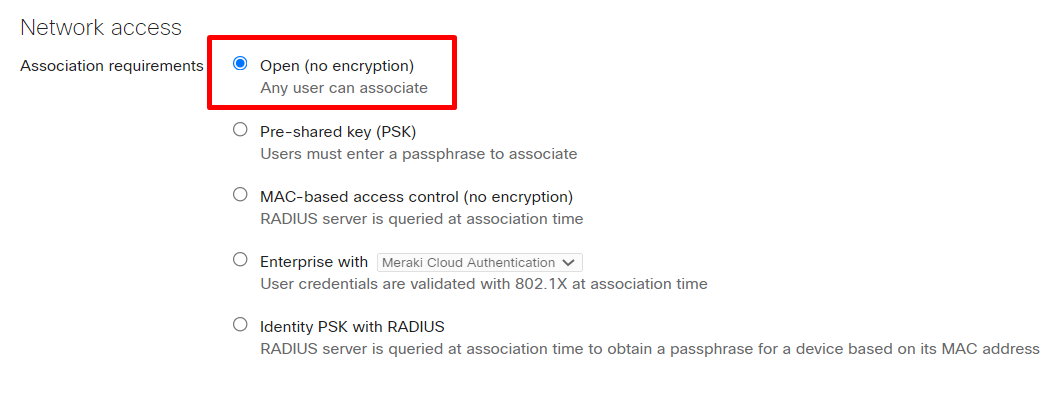The width and height of the screenshot is (1055, 393).
Task: Select Identity PSK with RADIUS radio button
Action: [x=240, y=325]
